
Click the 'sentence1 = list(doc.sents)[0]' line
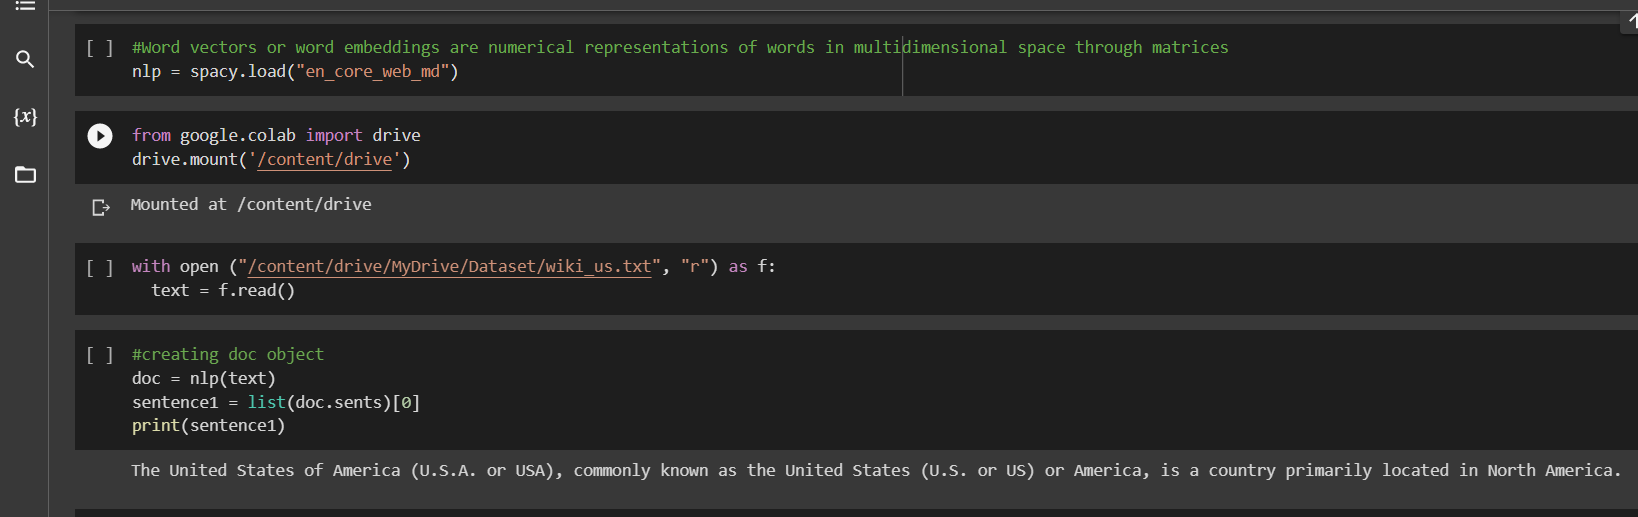pos(276,402)
